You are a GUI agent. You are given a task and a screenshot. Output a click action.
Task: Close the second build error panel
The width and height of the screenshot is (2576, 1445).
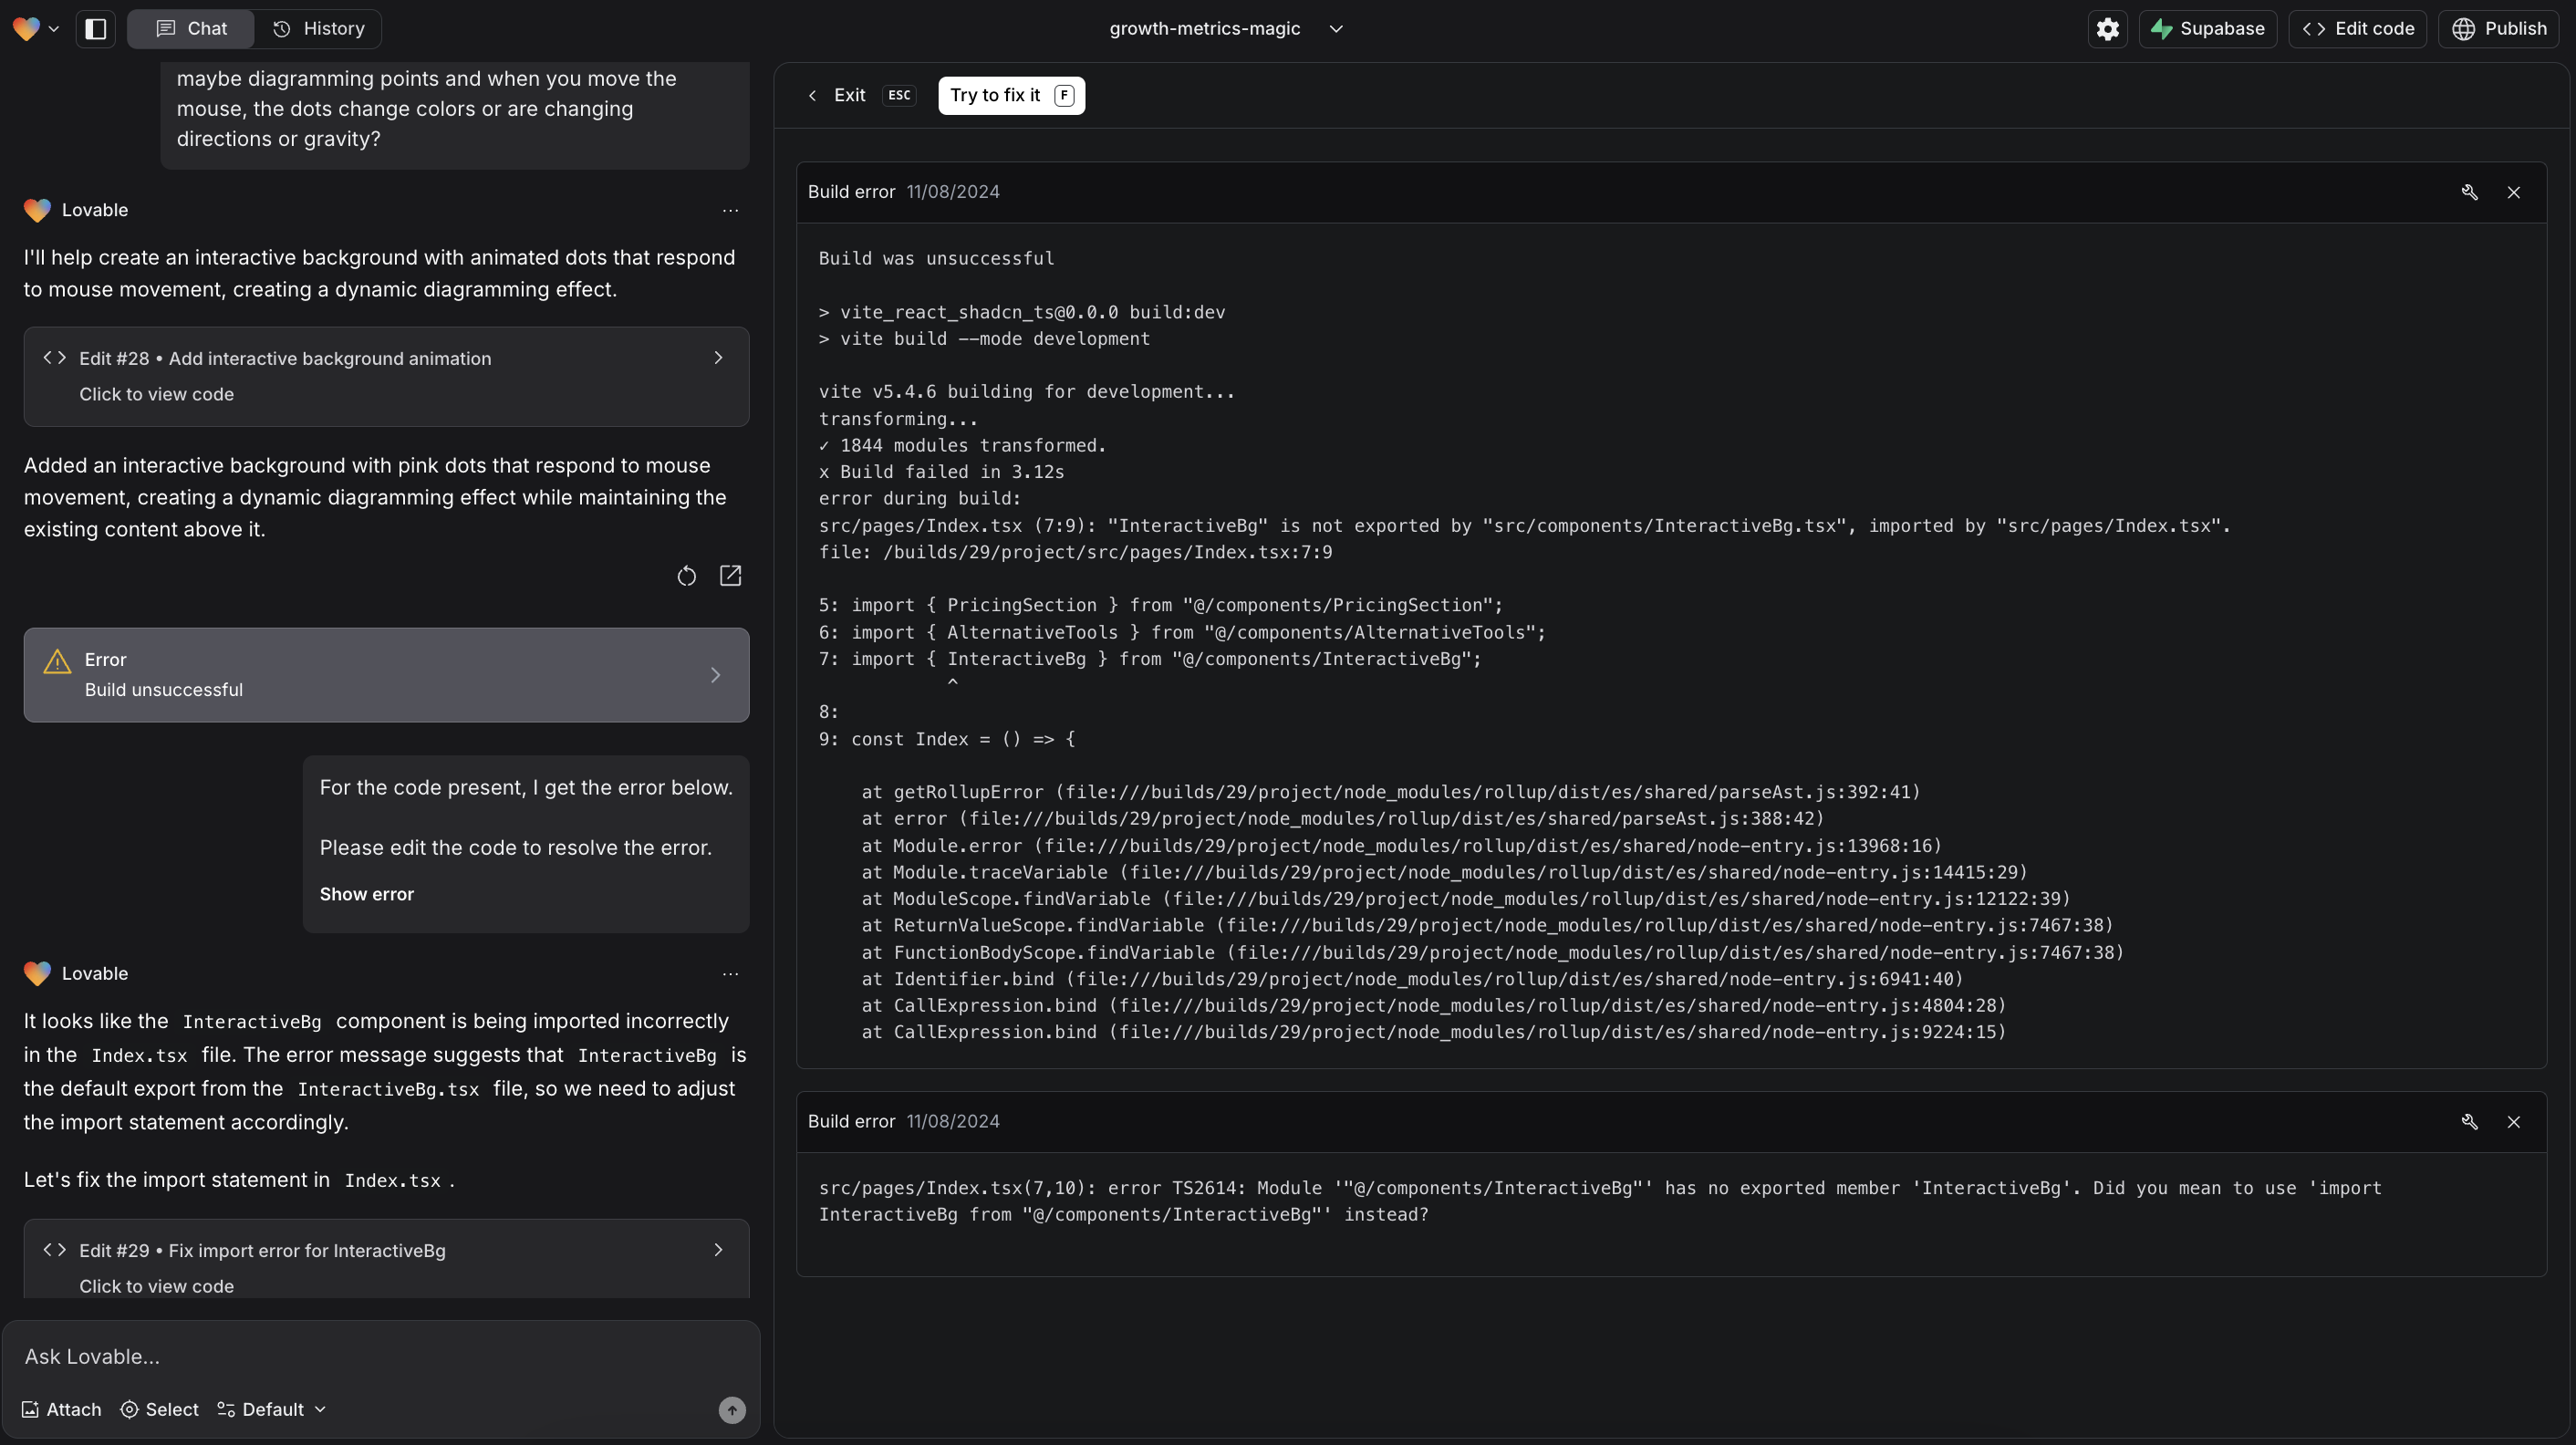[x=2514, y=1121]
